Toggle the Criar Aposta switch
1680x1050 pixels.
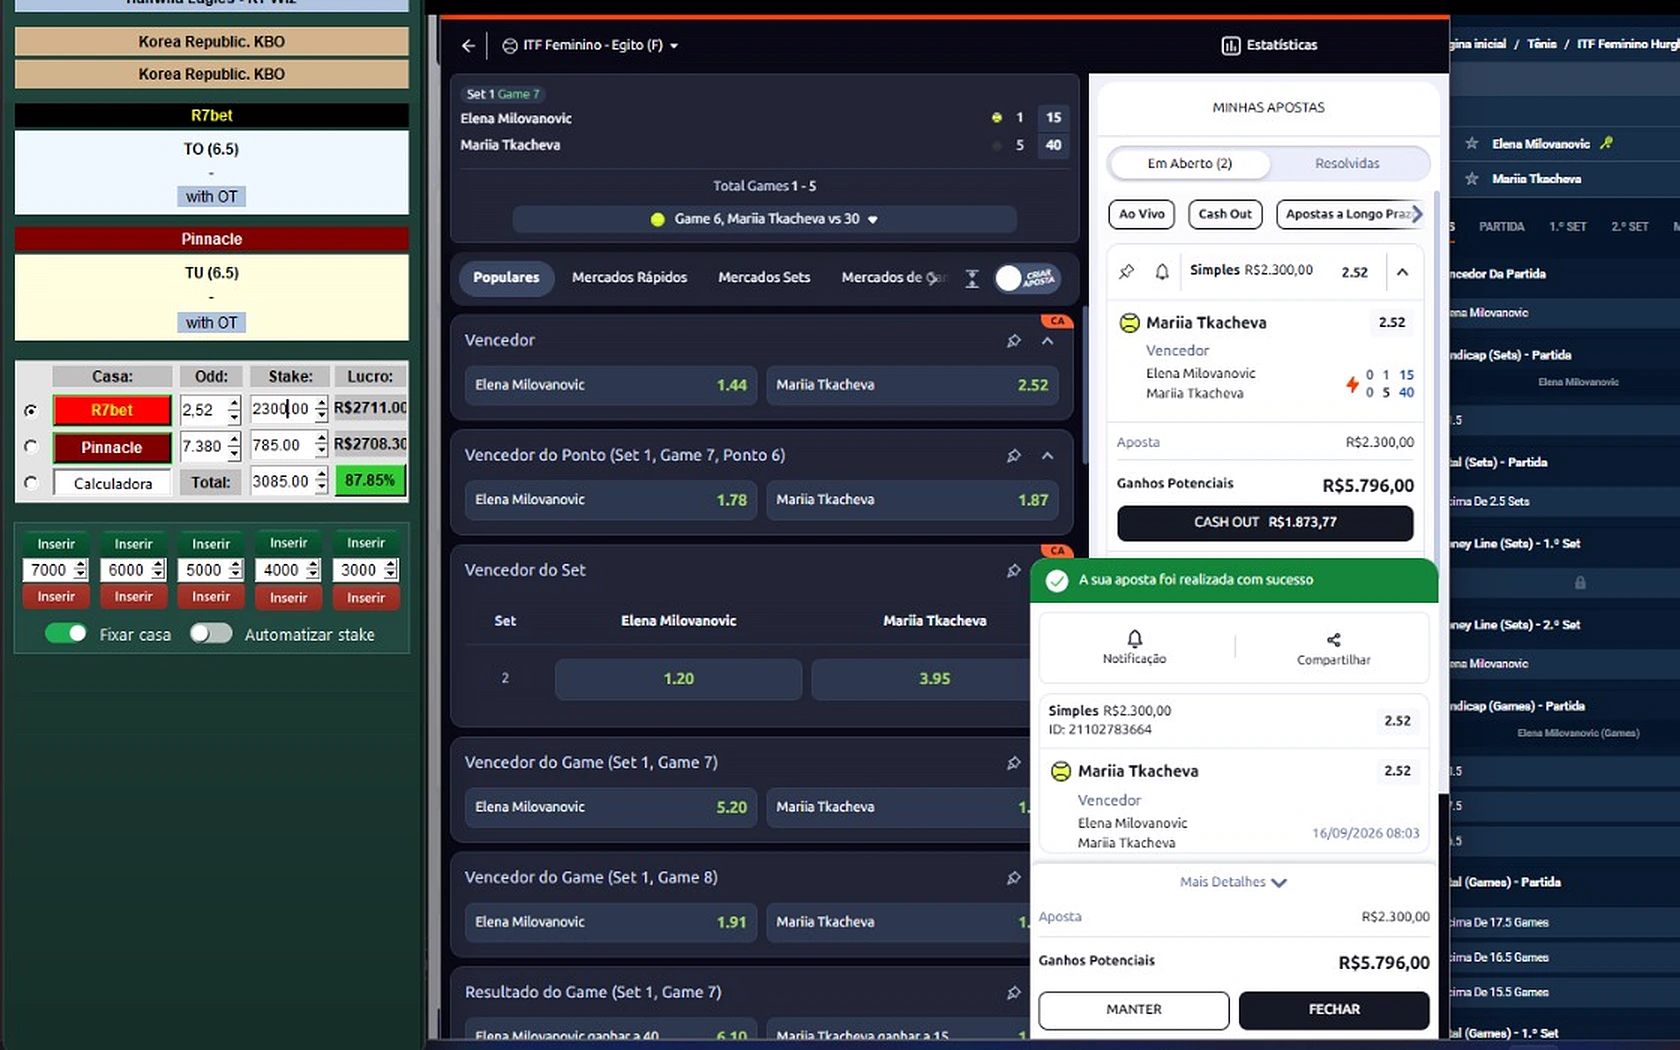click(x=1026, y=278)
